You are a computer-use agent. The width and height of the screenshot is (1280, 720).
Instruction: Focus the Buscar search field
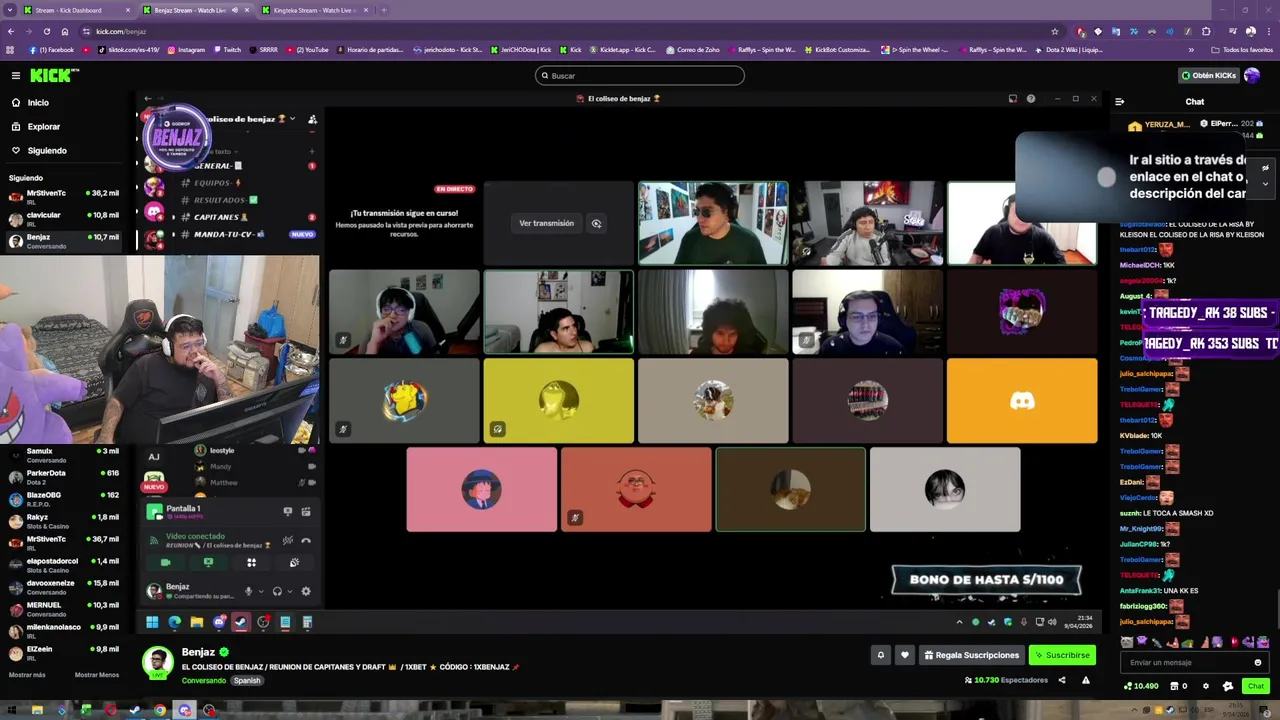640,76
